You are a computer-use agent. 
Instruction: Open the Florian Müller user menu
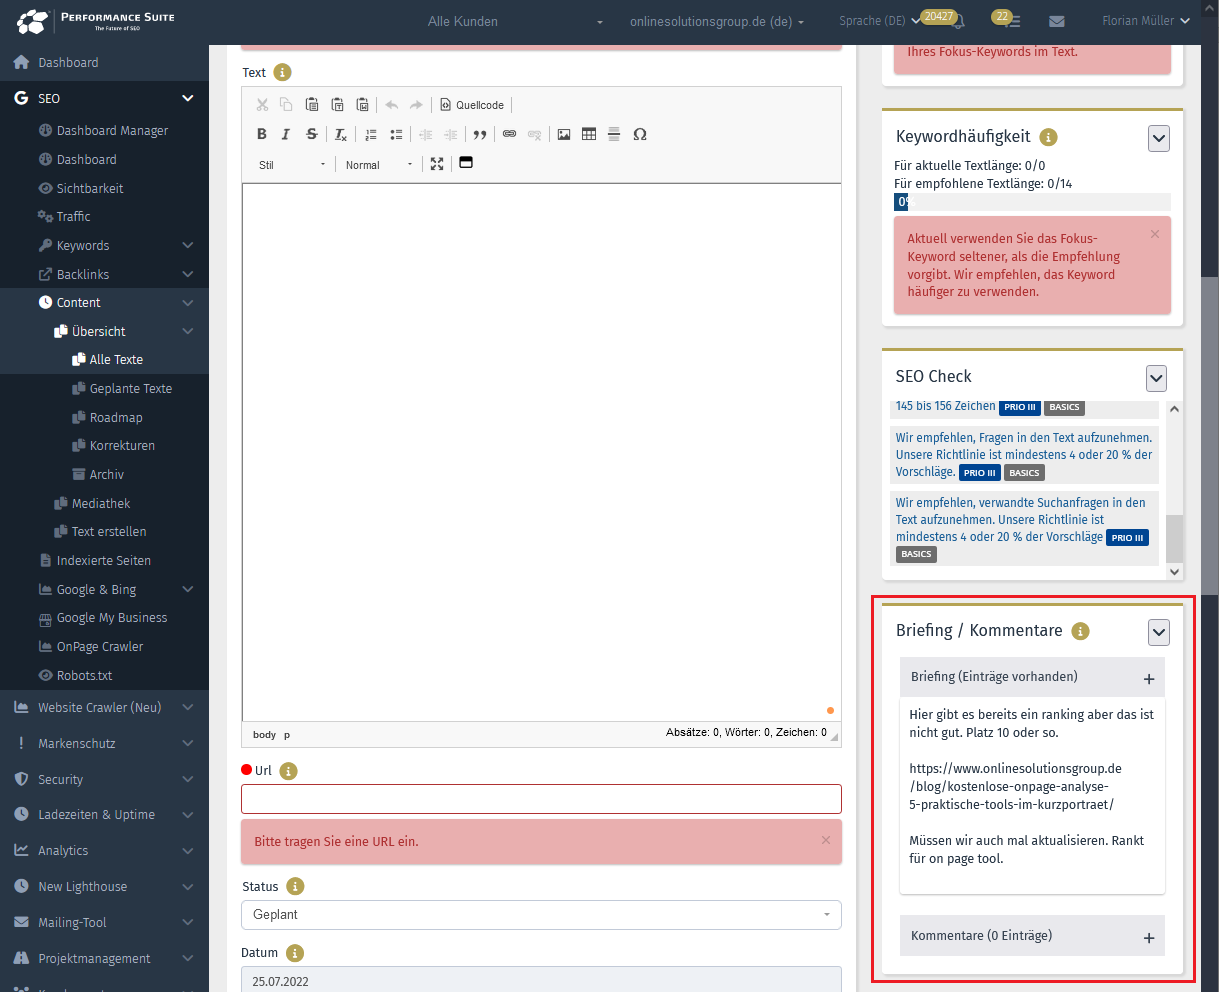pos(1146,21)
